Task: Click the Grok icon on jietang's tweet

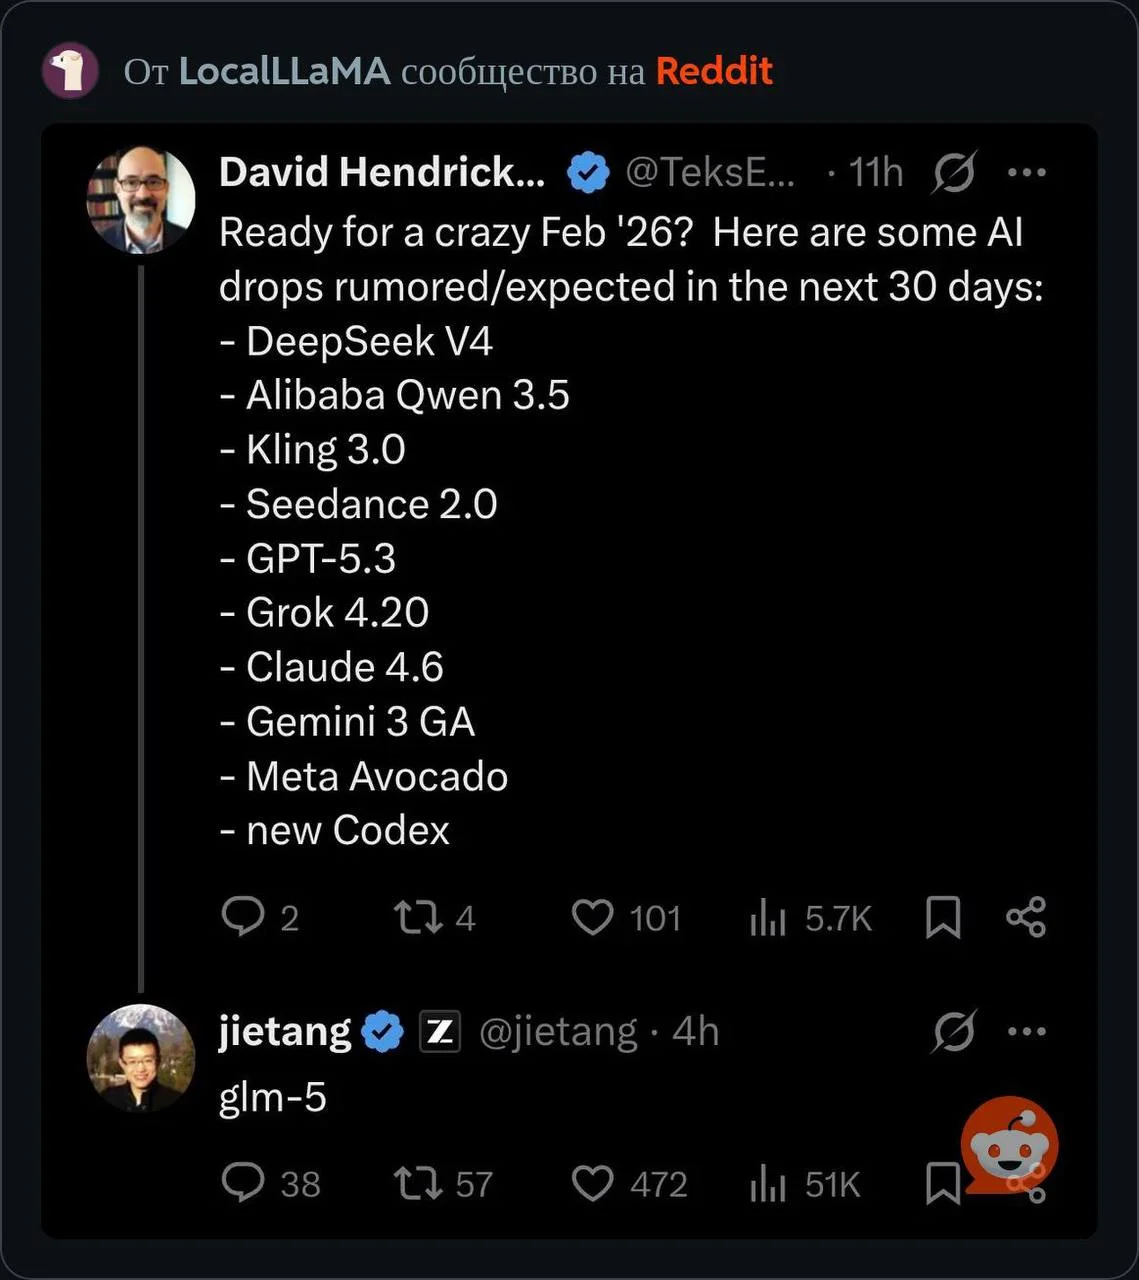Action: coord(953,1032)
